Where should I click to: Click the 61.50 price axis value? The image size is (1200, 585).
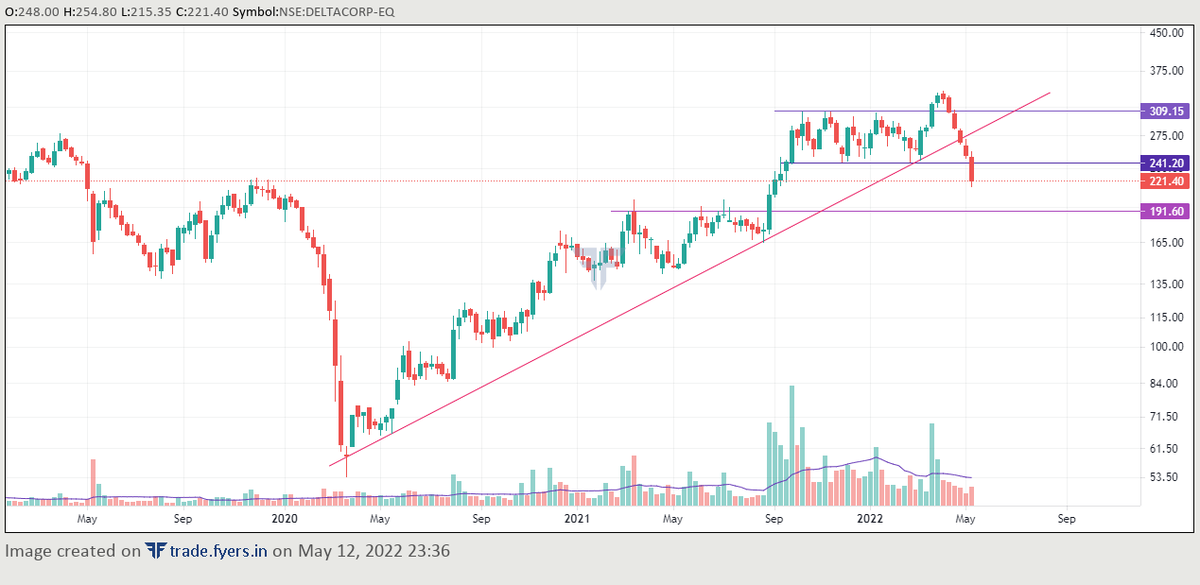pyautogui.click(x=1164, y=448)
